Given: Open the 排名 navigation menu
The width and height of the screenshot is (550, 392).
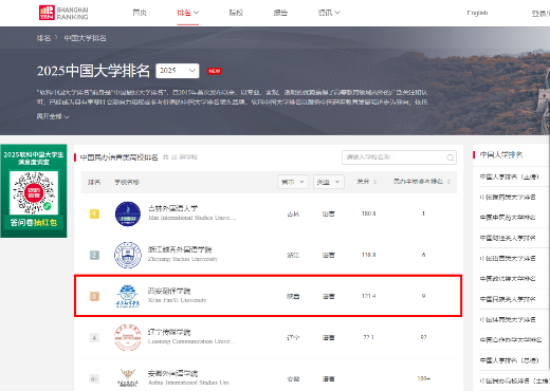Looking at the screenshot, I should [188, 13].
